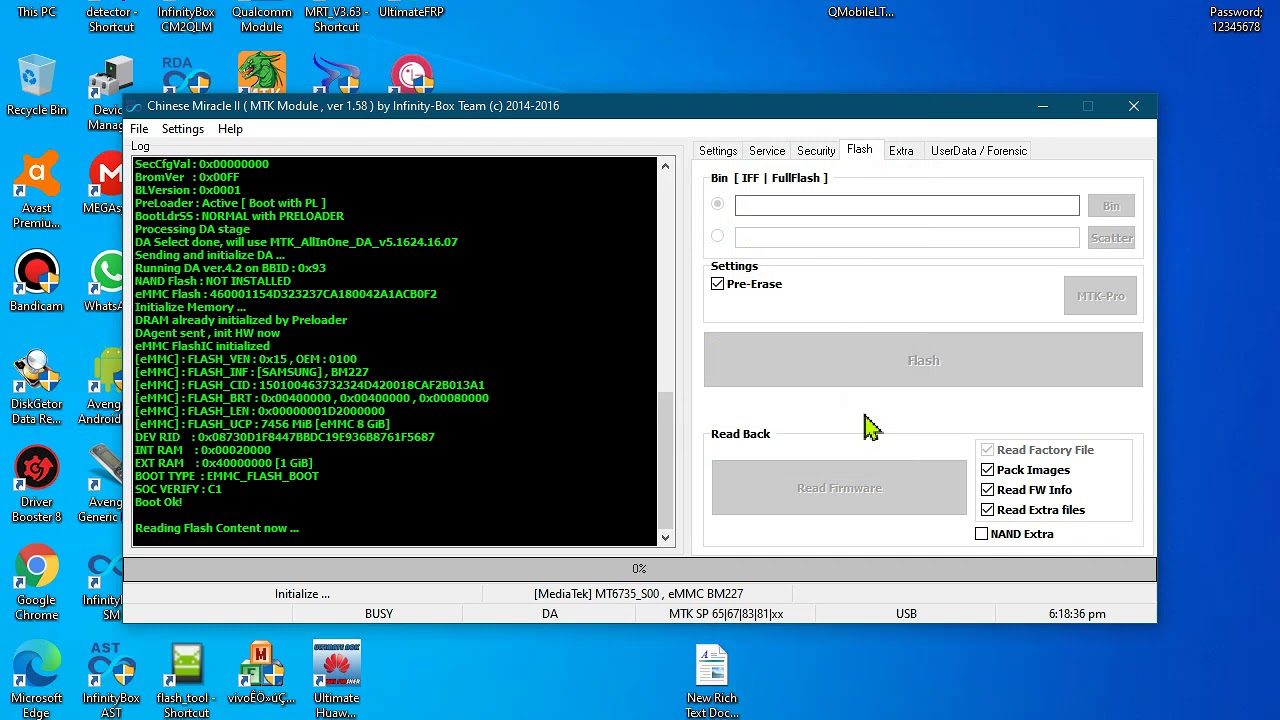Click the 'SOC VERIFY : C1' log line
The image size is (1280, 720).
[178, 489]
